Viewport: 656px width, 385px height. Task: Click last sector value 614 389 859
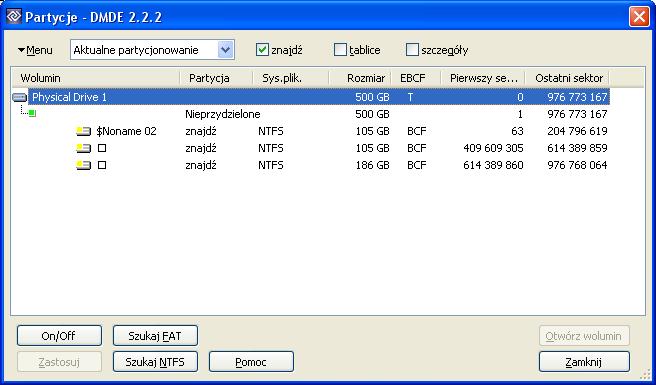click(577, 148)
